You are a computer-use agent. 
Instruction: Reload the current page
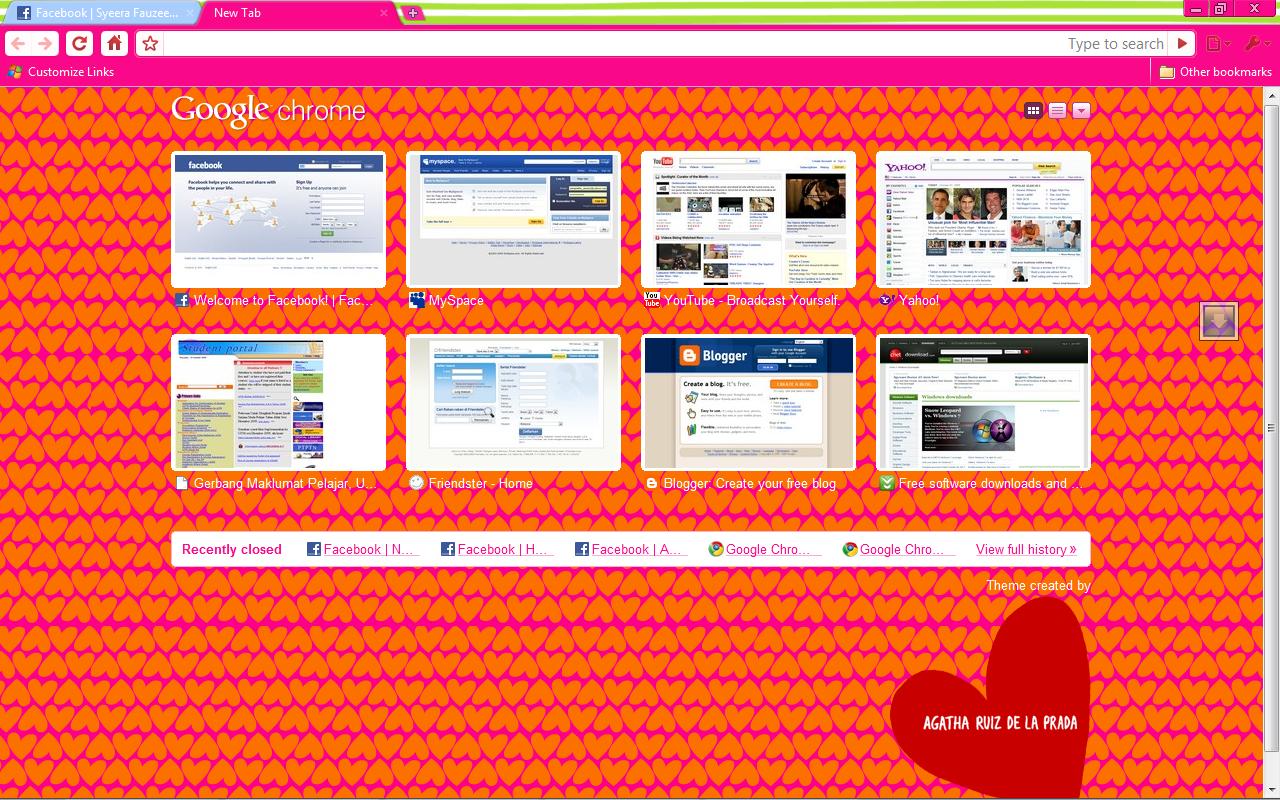80,44
